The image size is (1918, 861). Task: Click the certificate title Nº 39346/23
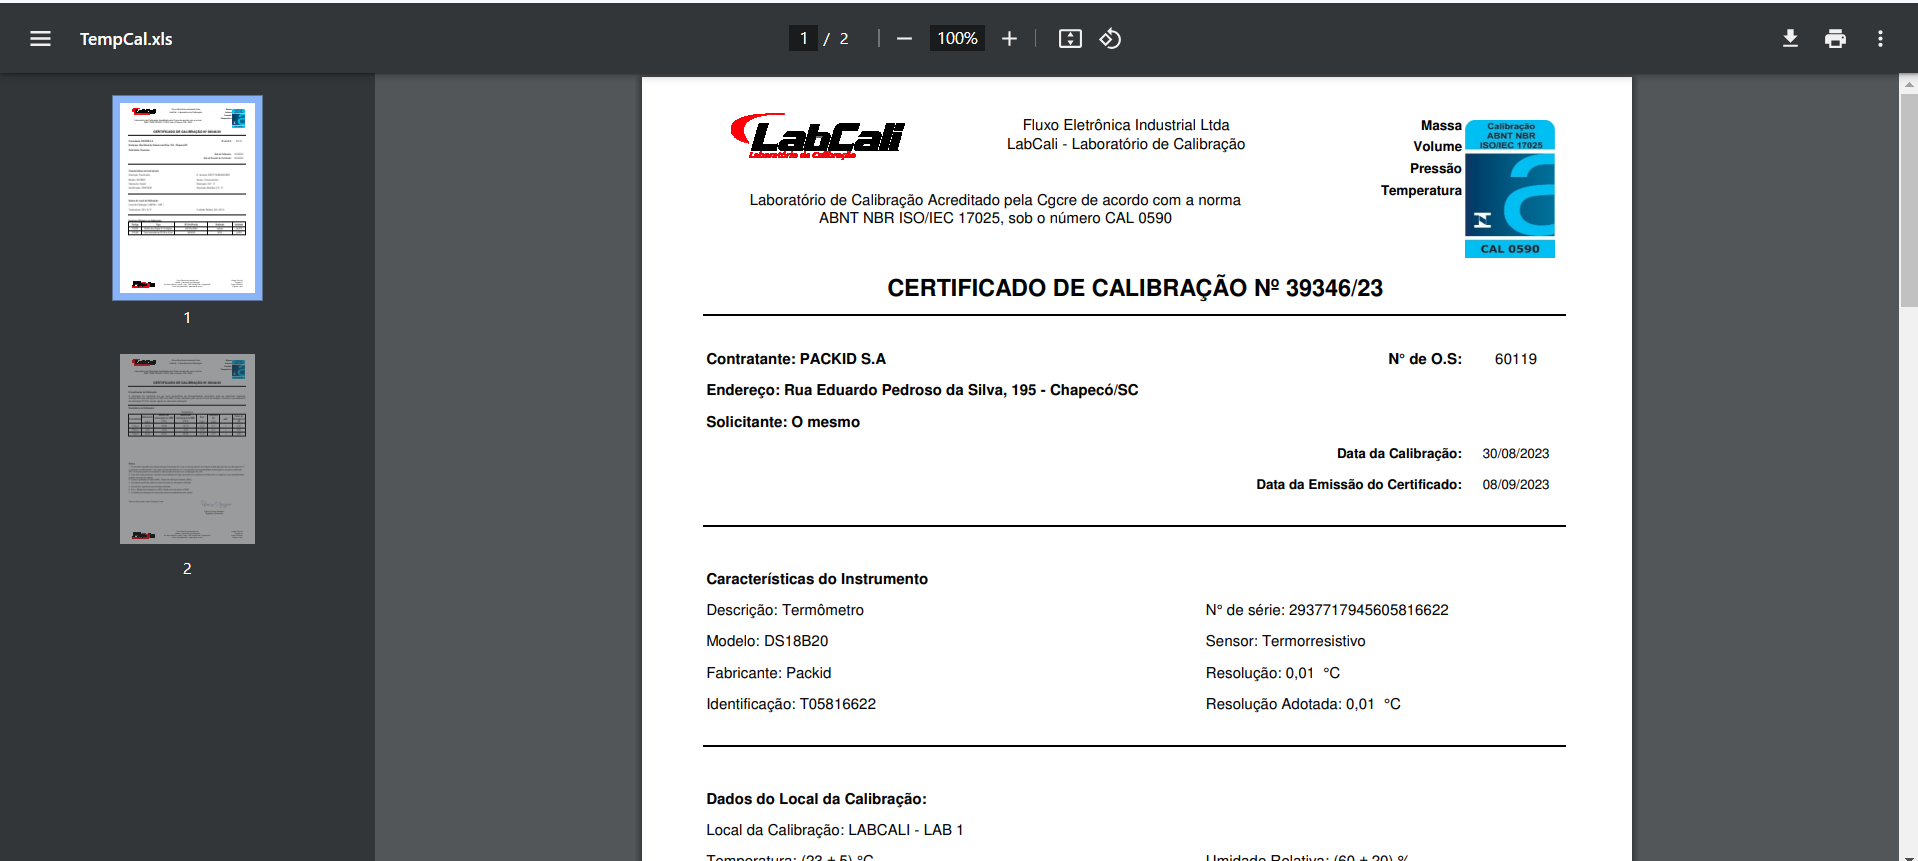coord(1134,288)
